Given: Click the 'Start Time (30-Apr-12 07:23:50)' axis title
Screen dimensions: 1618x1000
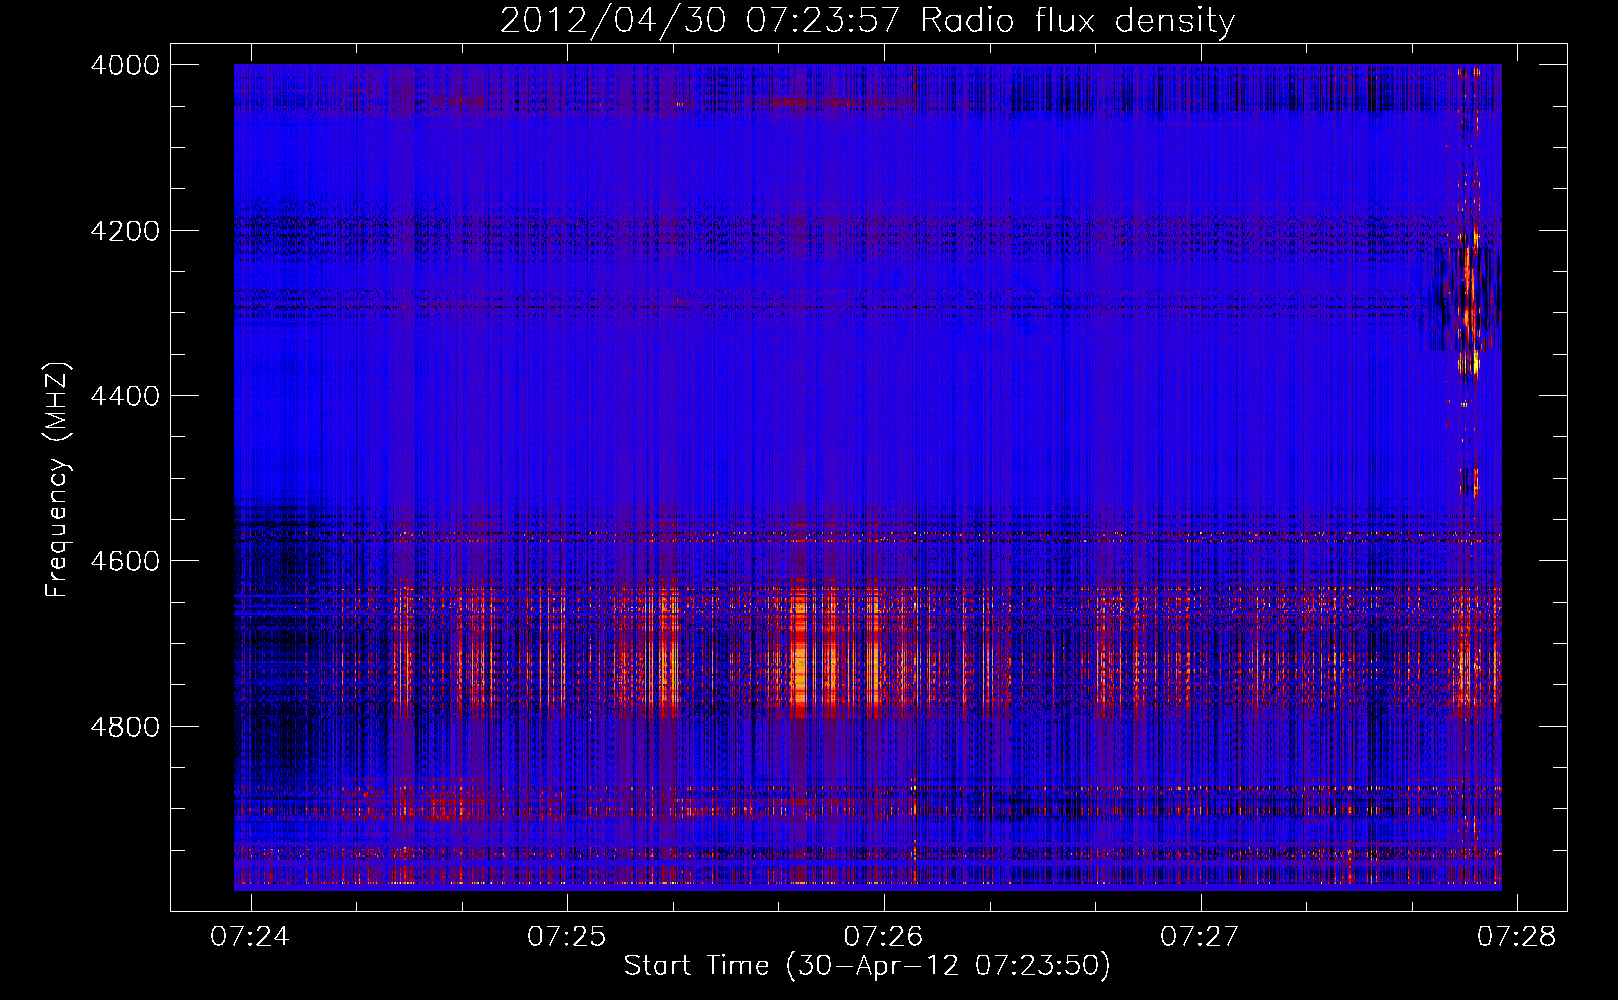Looking at the screenshot, I should 867,966.
